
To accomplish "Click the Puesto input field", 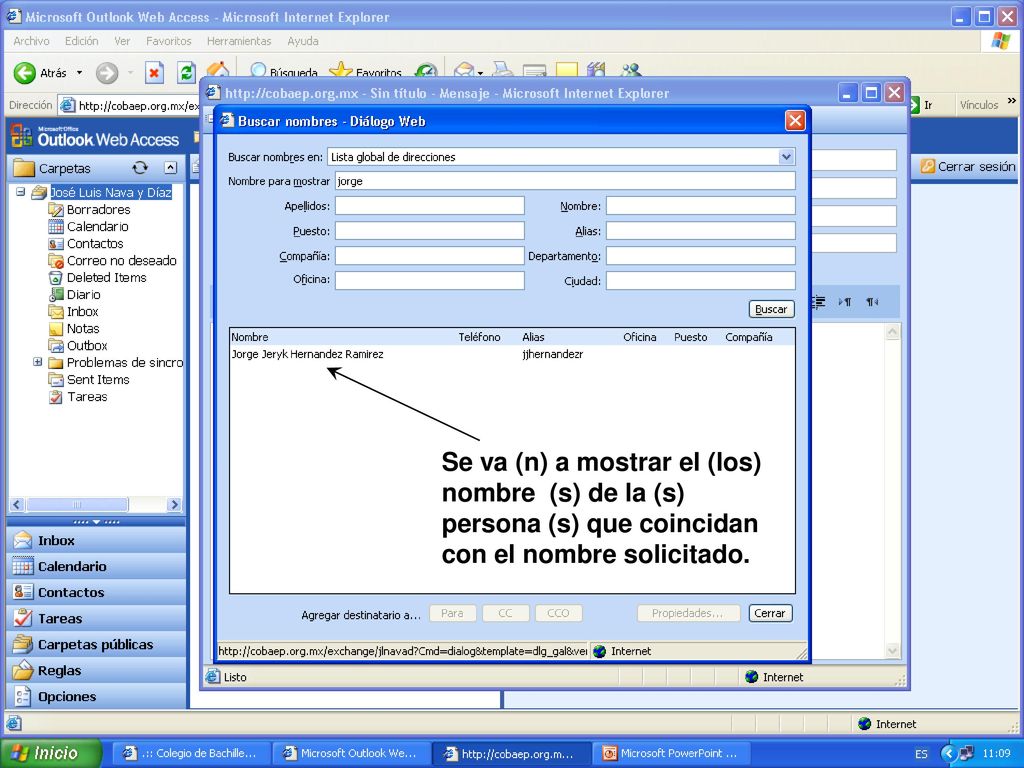I will [x=430, y=231].
